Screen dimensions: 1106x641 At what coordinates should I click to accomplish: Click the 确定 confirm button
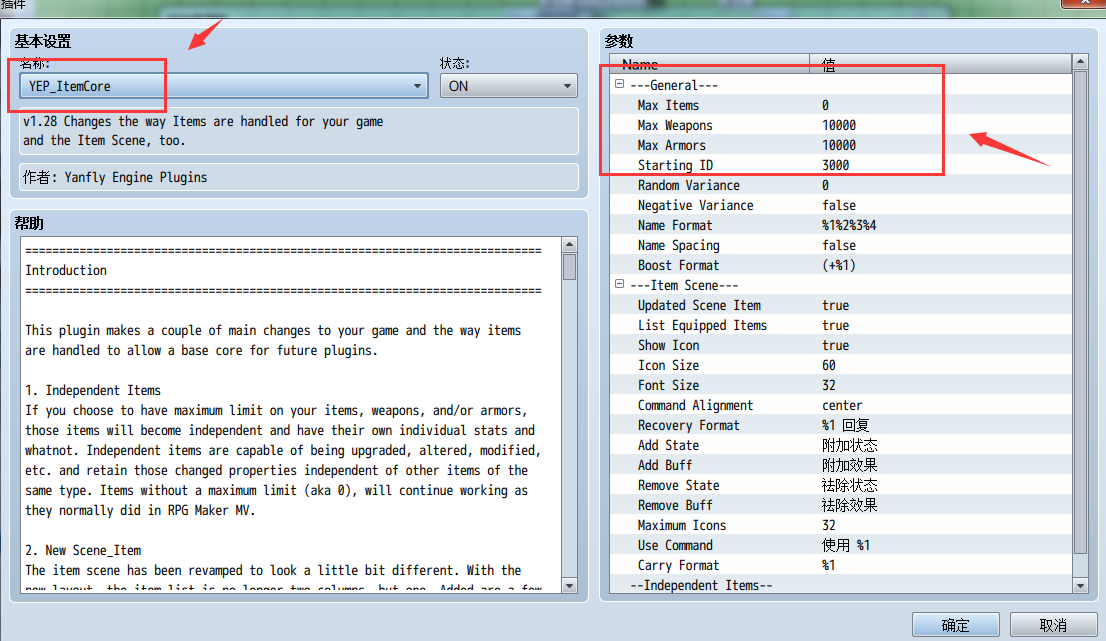click(x=955, y=625)
